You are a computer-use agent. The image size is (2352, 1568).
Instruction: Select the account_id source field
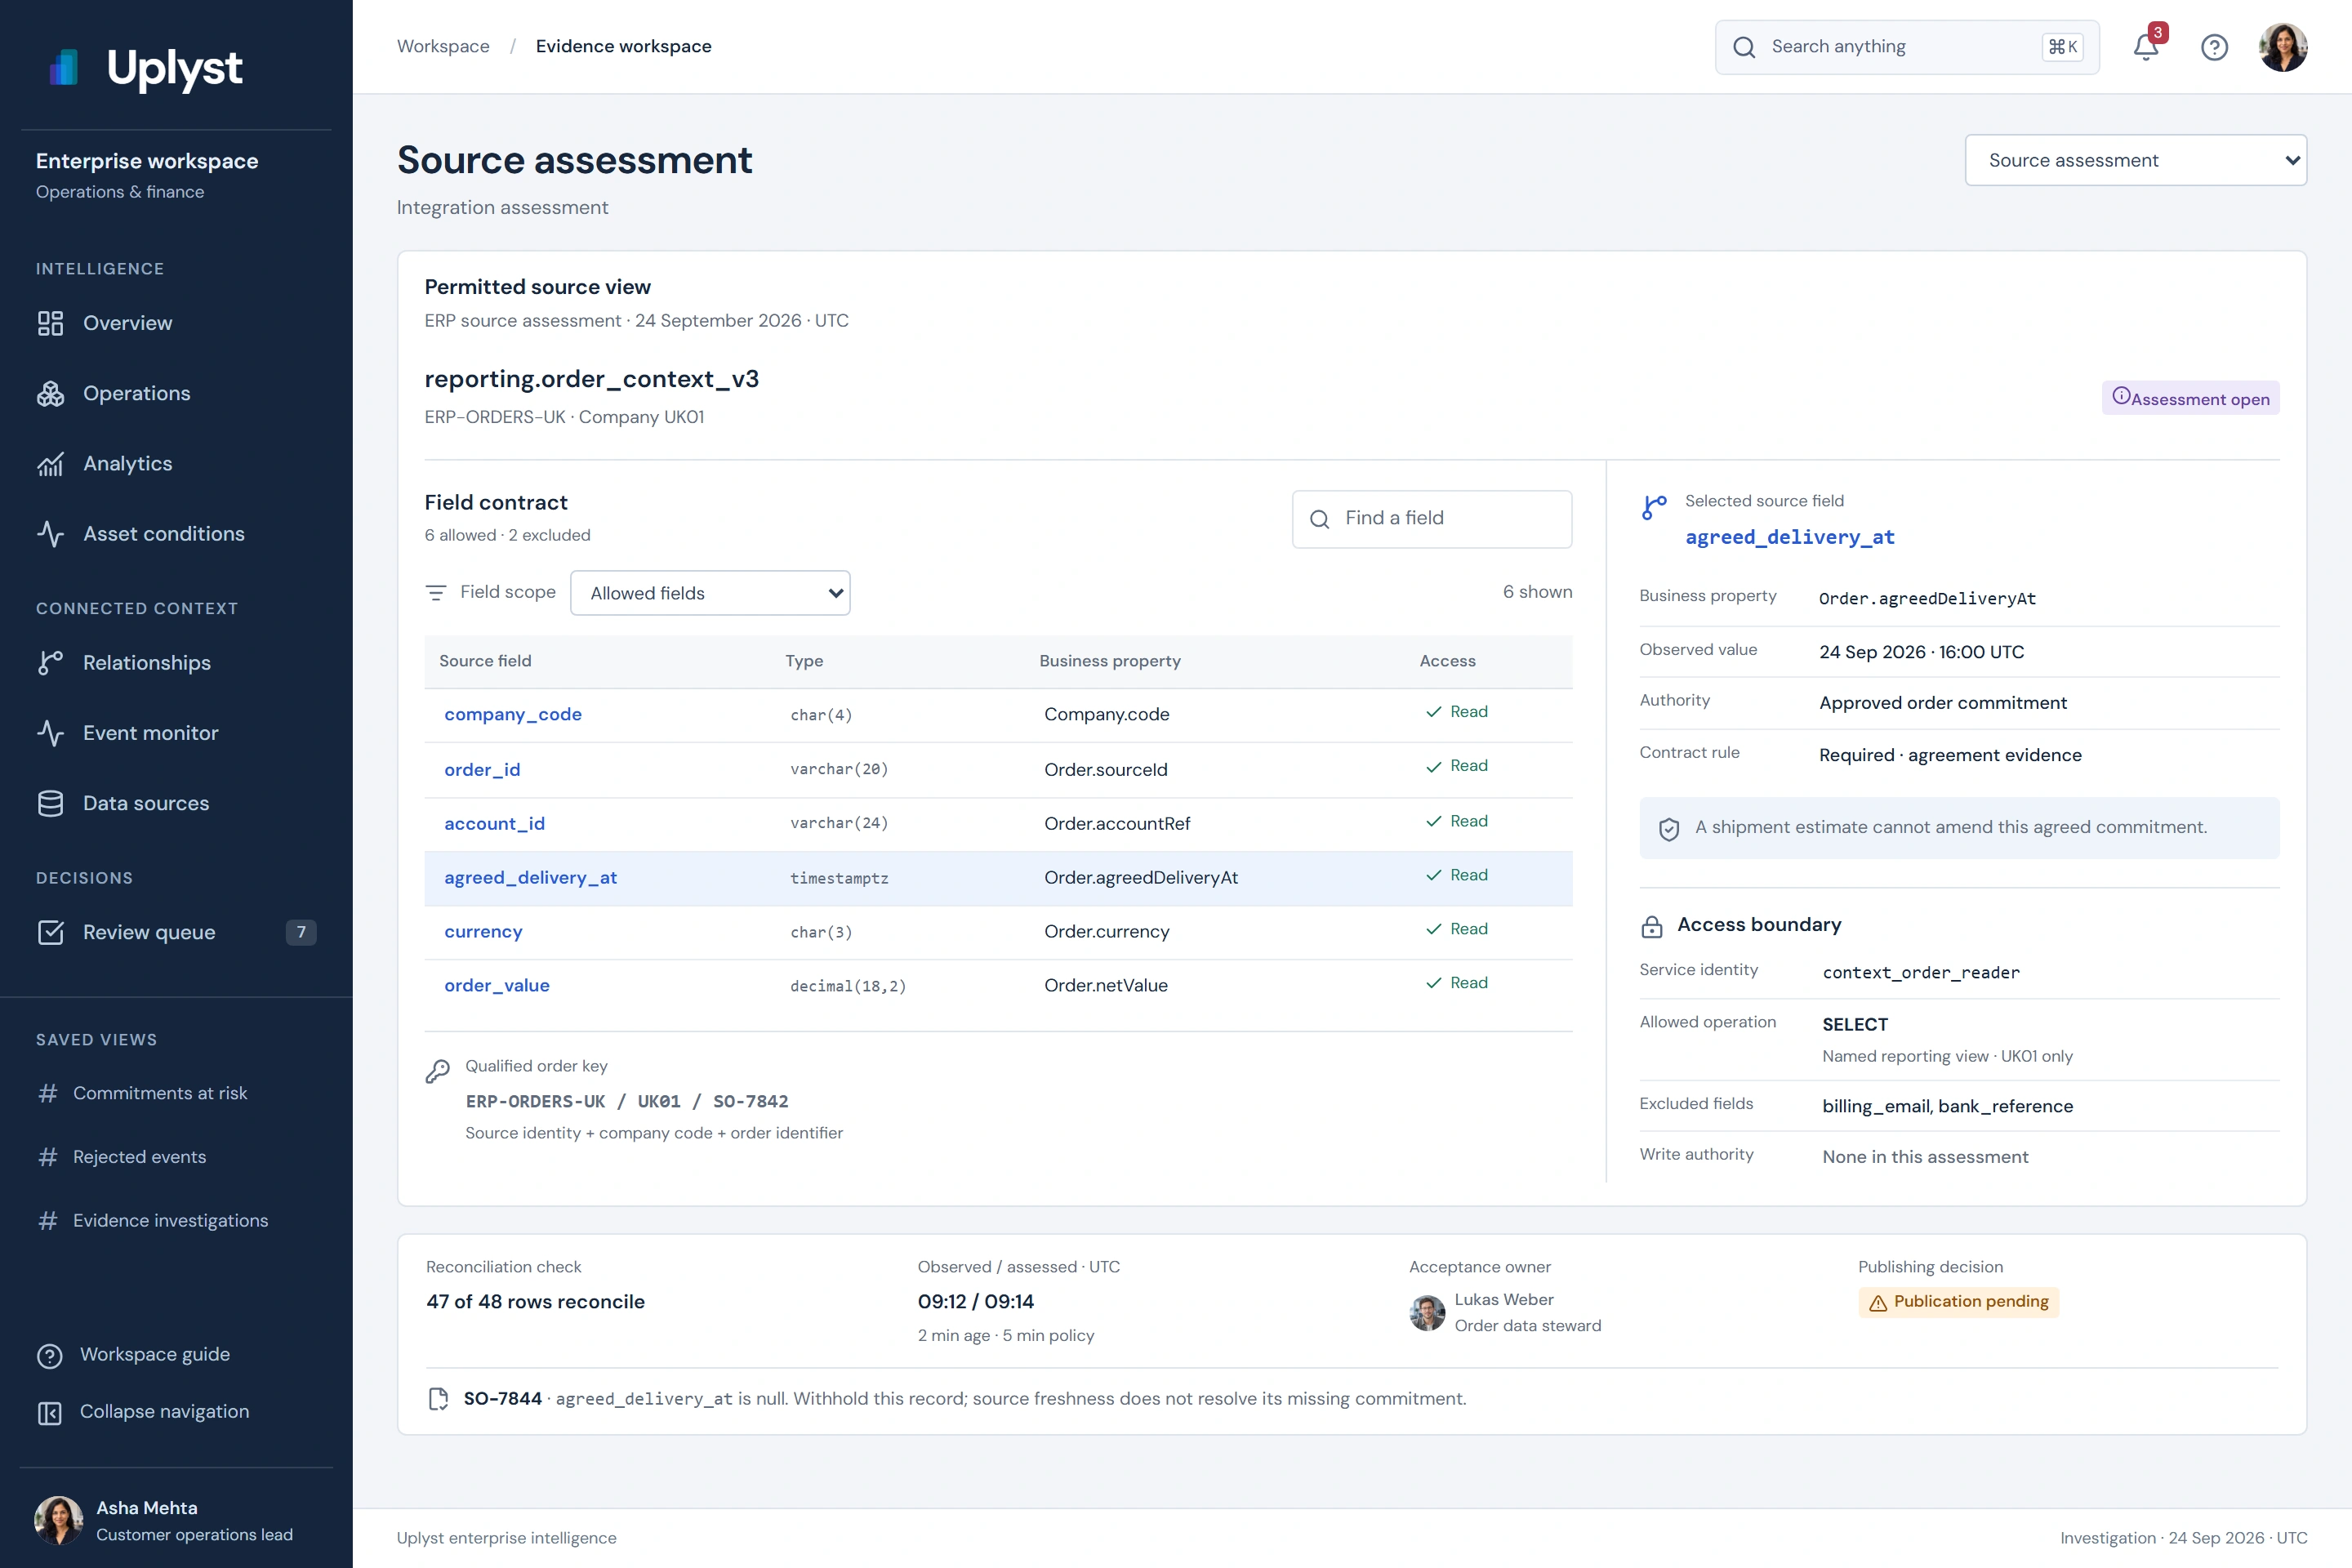pyautogui.click(x=494, y=824)
